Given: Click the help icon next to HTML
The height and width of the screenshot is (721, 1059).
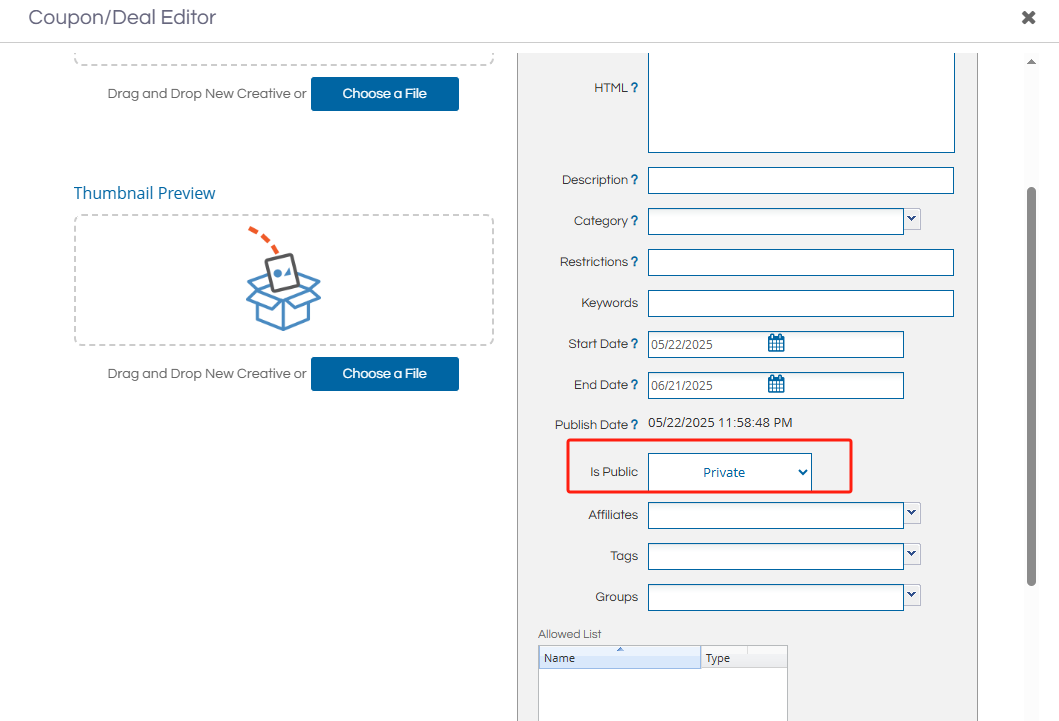Looking at the screenshot, I should click(634, 88).
